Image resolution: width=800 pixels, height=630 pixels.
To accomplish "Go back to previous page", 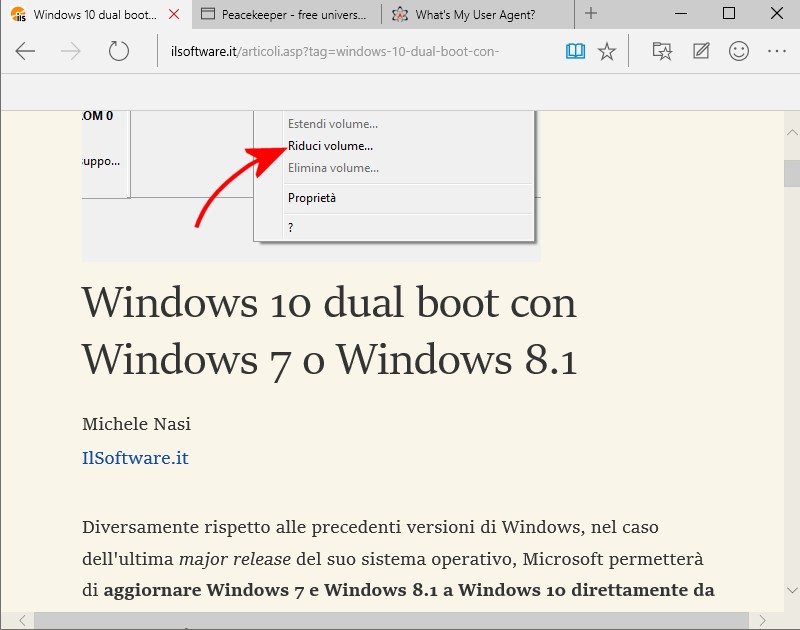I will (x=25, y=51).
